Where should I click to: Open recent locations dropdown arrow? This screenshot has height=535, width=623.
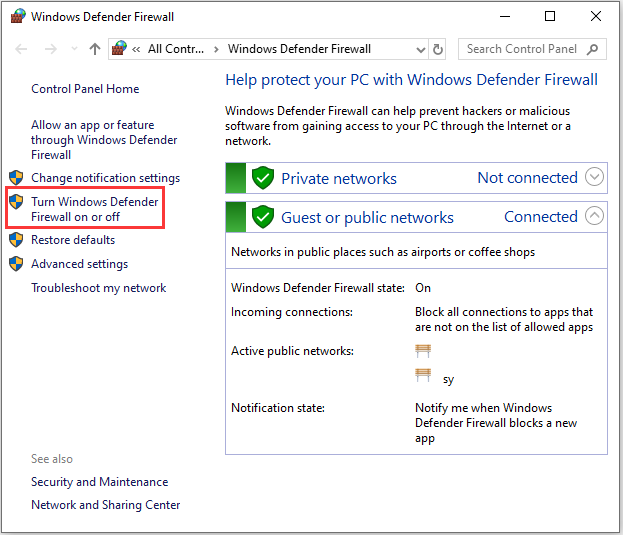point(74,49)
